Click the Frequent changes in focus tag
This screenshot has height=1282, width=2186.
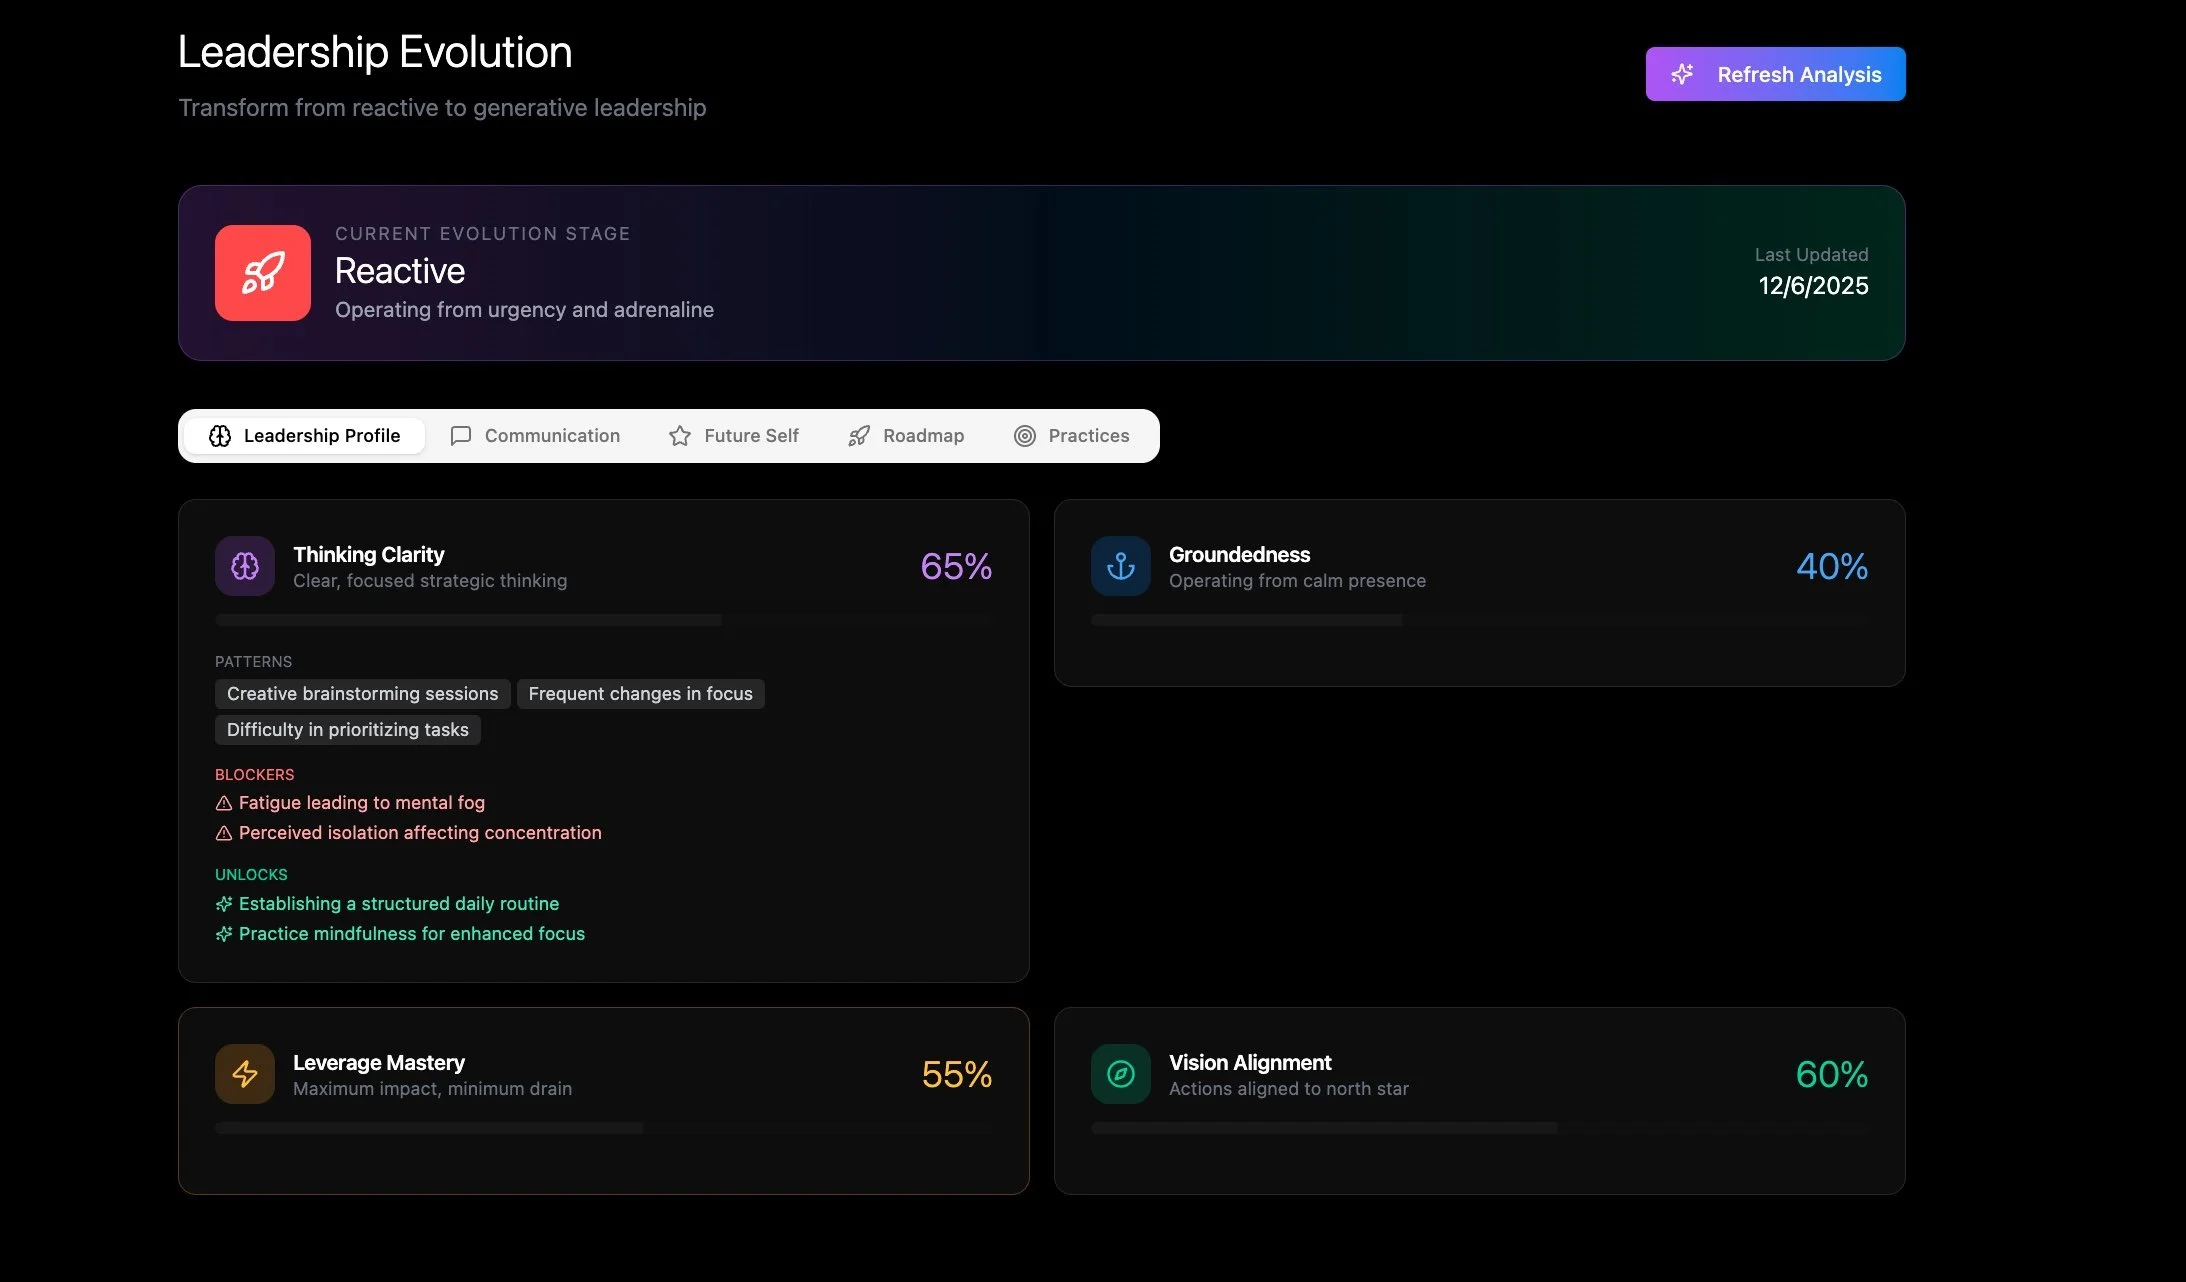click(x=640, y=694)
